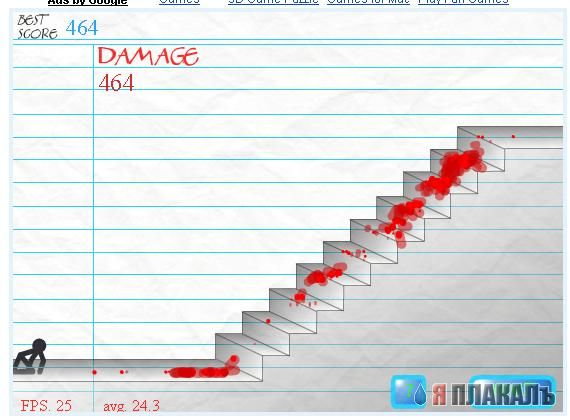Click the blue question-mark help button

[409, 392]
